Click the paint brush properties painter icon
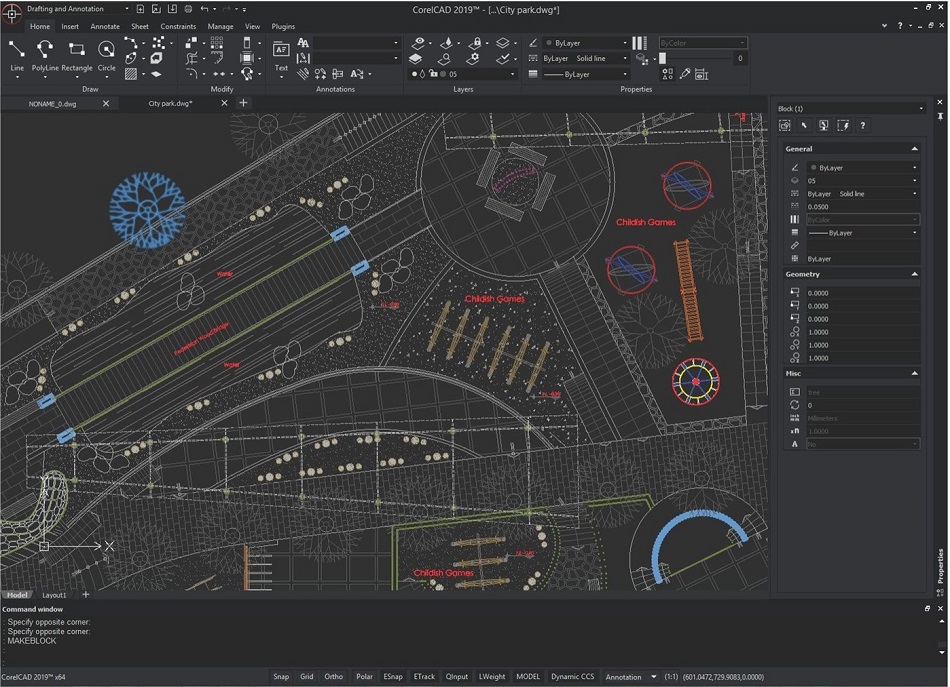This screenshot has height=687, width=950. click(685, 74)
